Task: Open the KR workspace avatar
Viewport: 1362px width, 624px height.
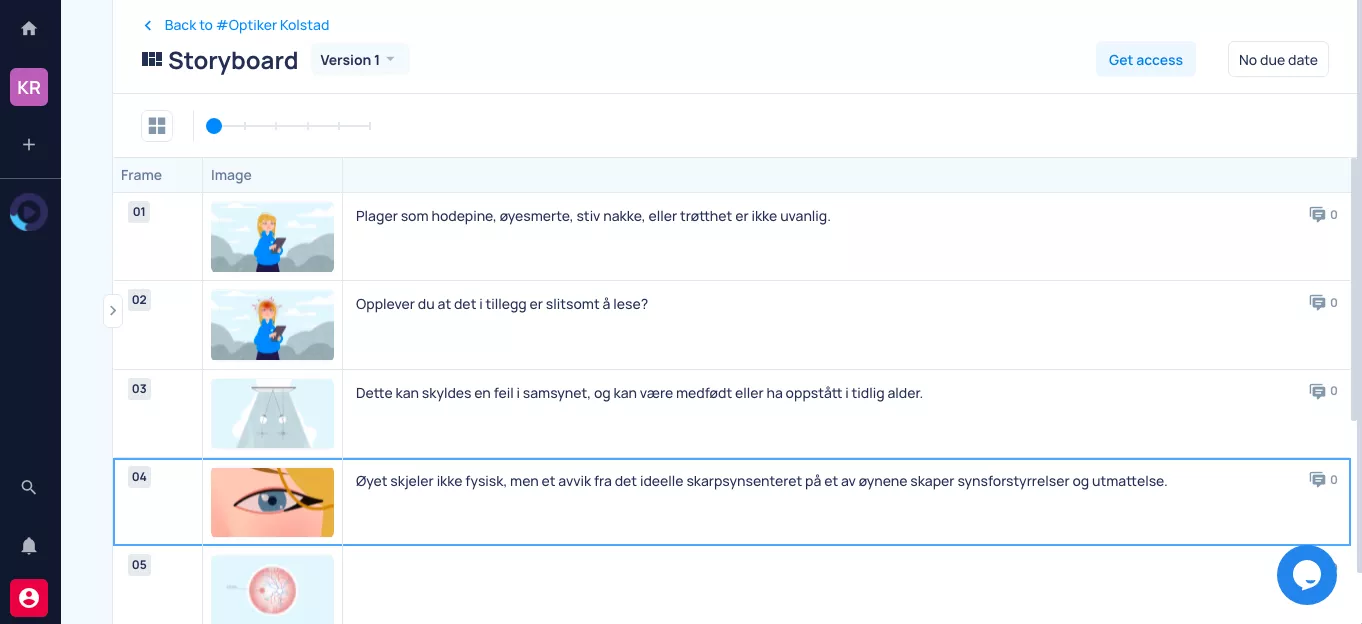Action: click(29, 87)
